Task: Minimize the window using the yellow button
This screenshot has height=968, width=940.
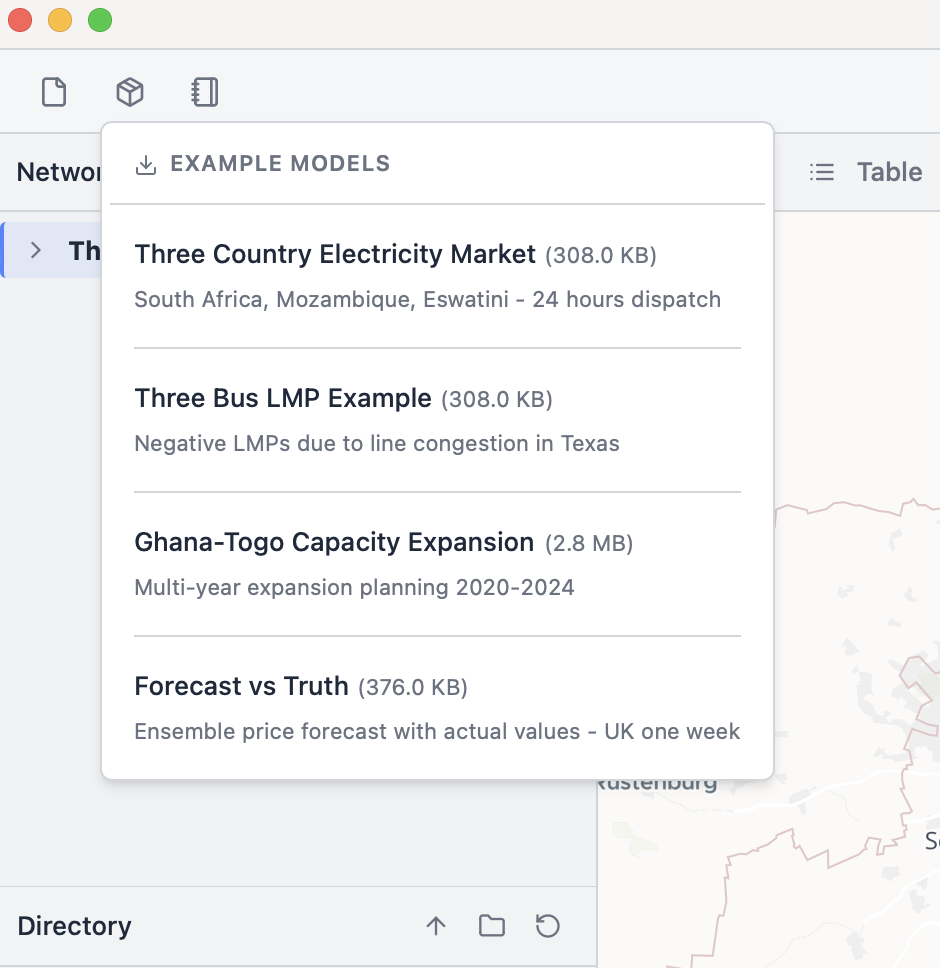Action: point(60,20)
